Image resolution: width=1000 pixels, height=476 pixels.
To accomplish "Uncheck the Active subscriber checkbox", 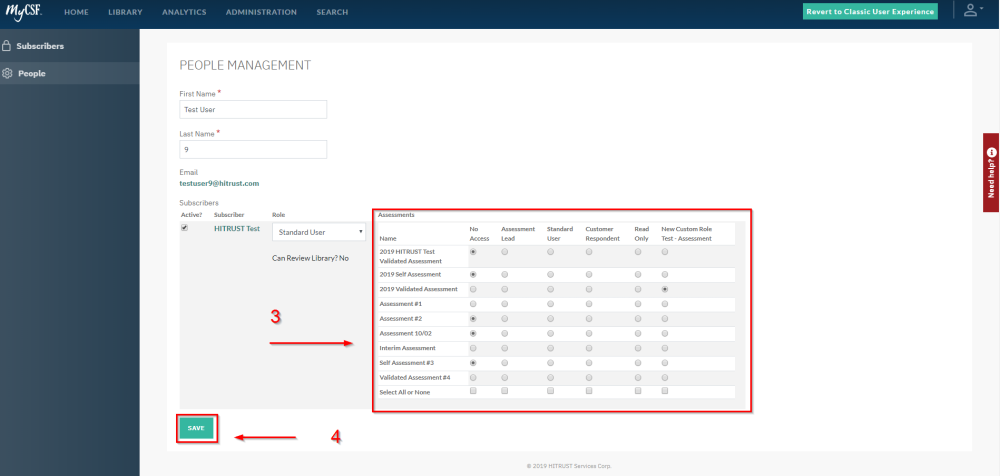I will (184, 228).
